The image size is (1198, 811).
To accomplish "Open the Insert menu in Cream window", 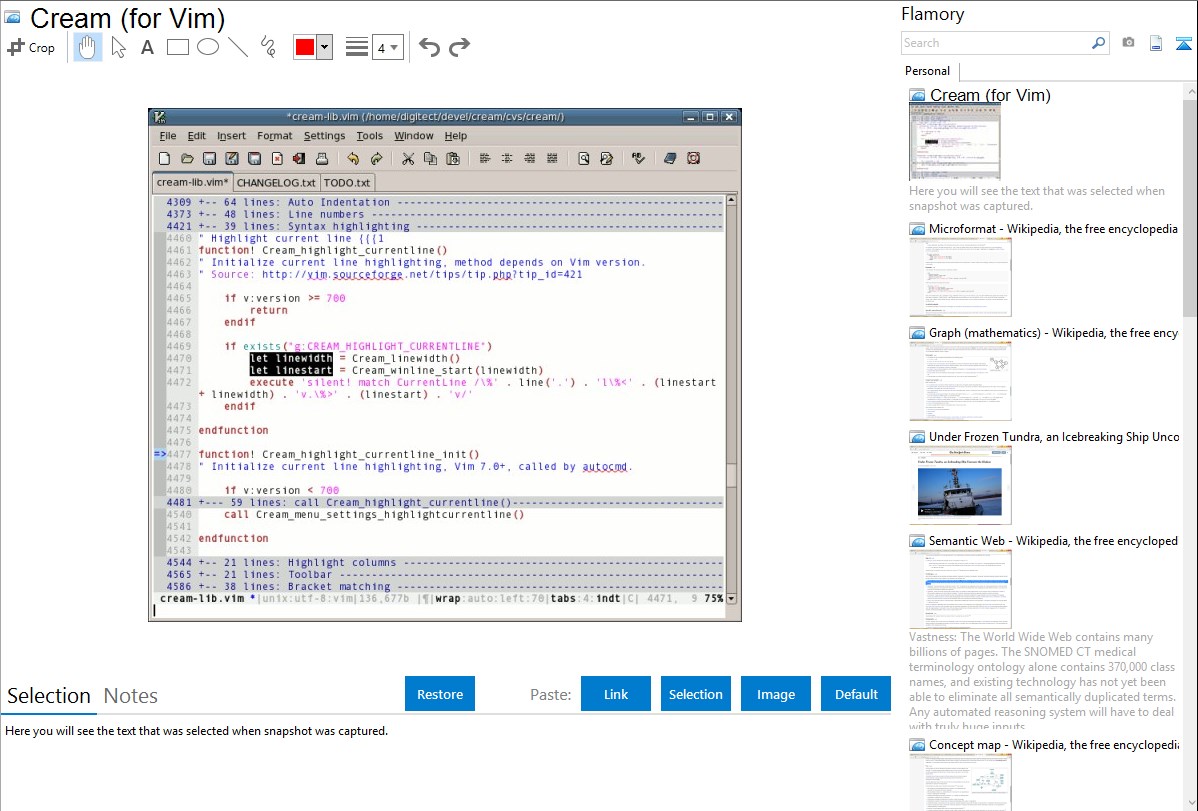I will 232,136.
